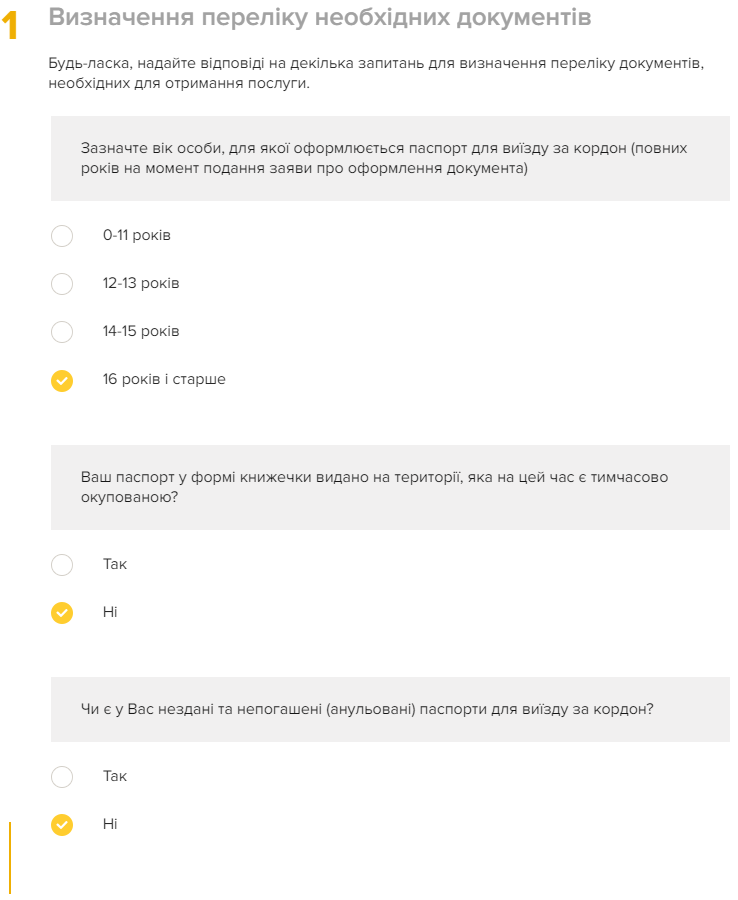
Task: Select the 14-15 років radio circle
Action: [x=62, y=332]
